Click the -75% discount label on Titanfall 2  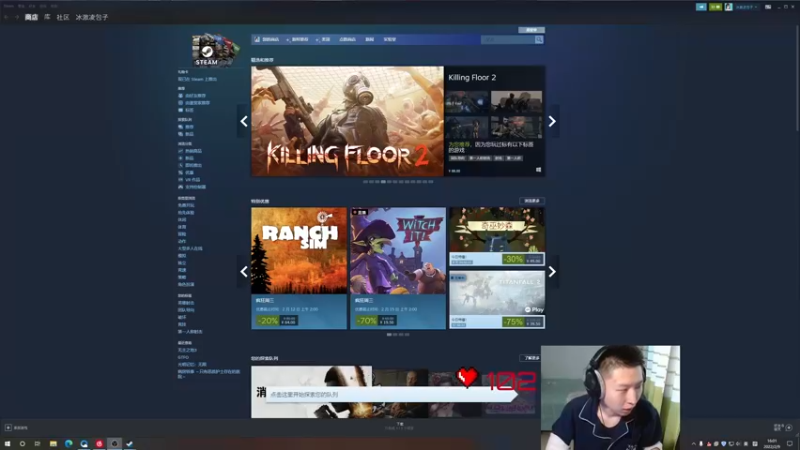(513, 322)
